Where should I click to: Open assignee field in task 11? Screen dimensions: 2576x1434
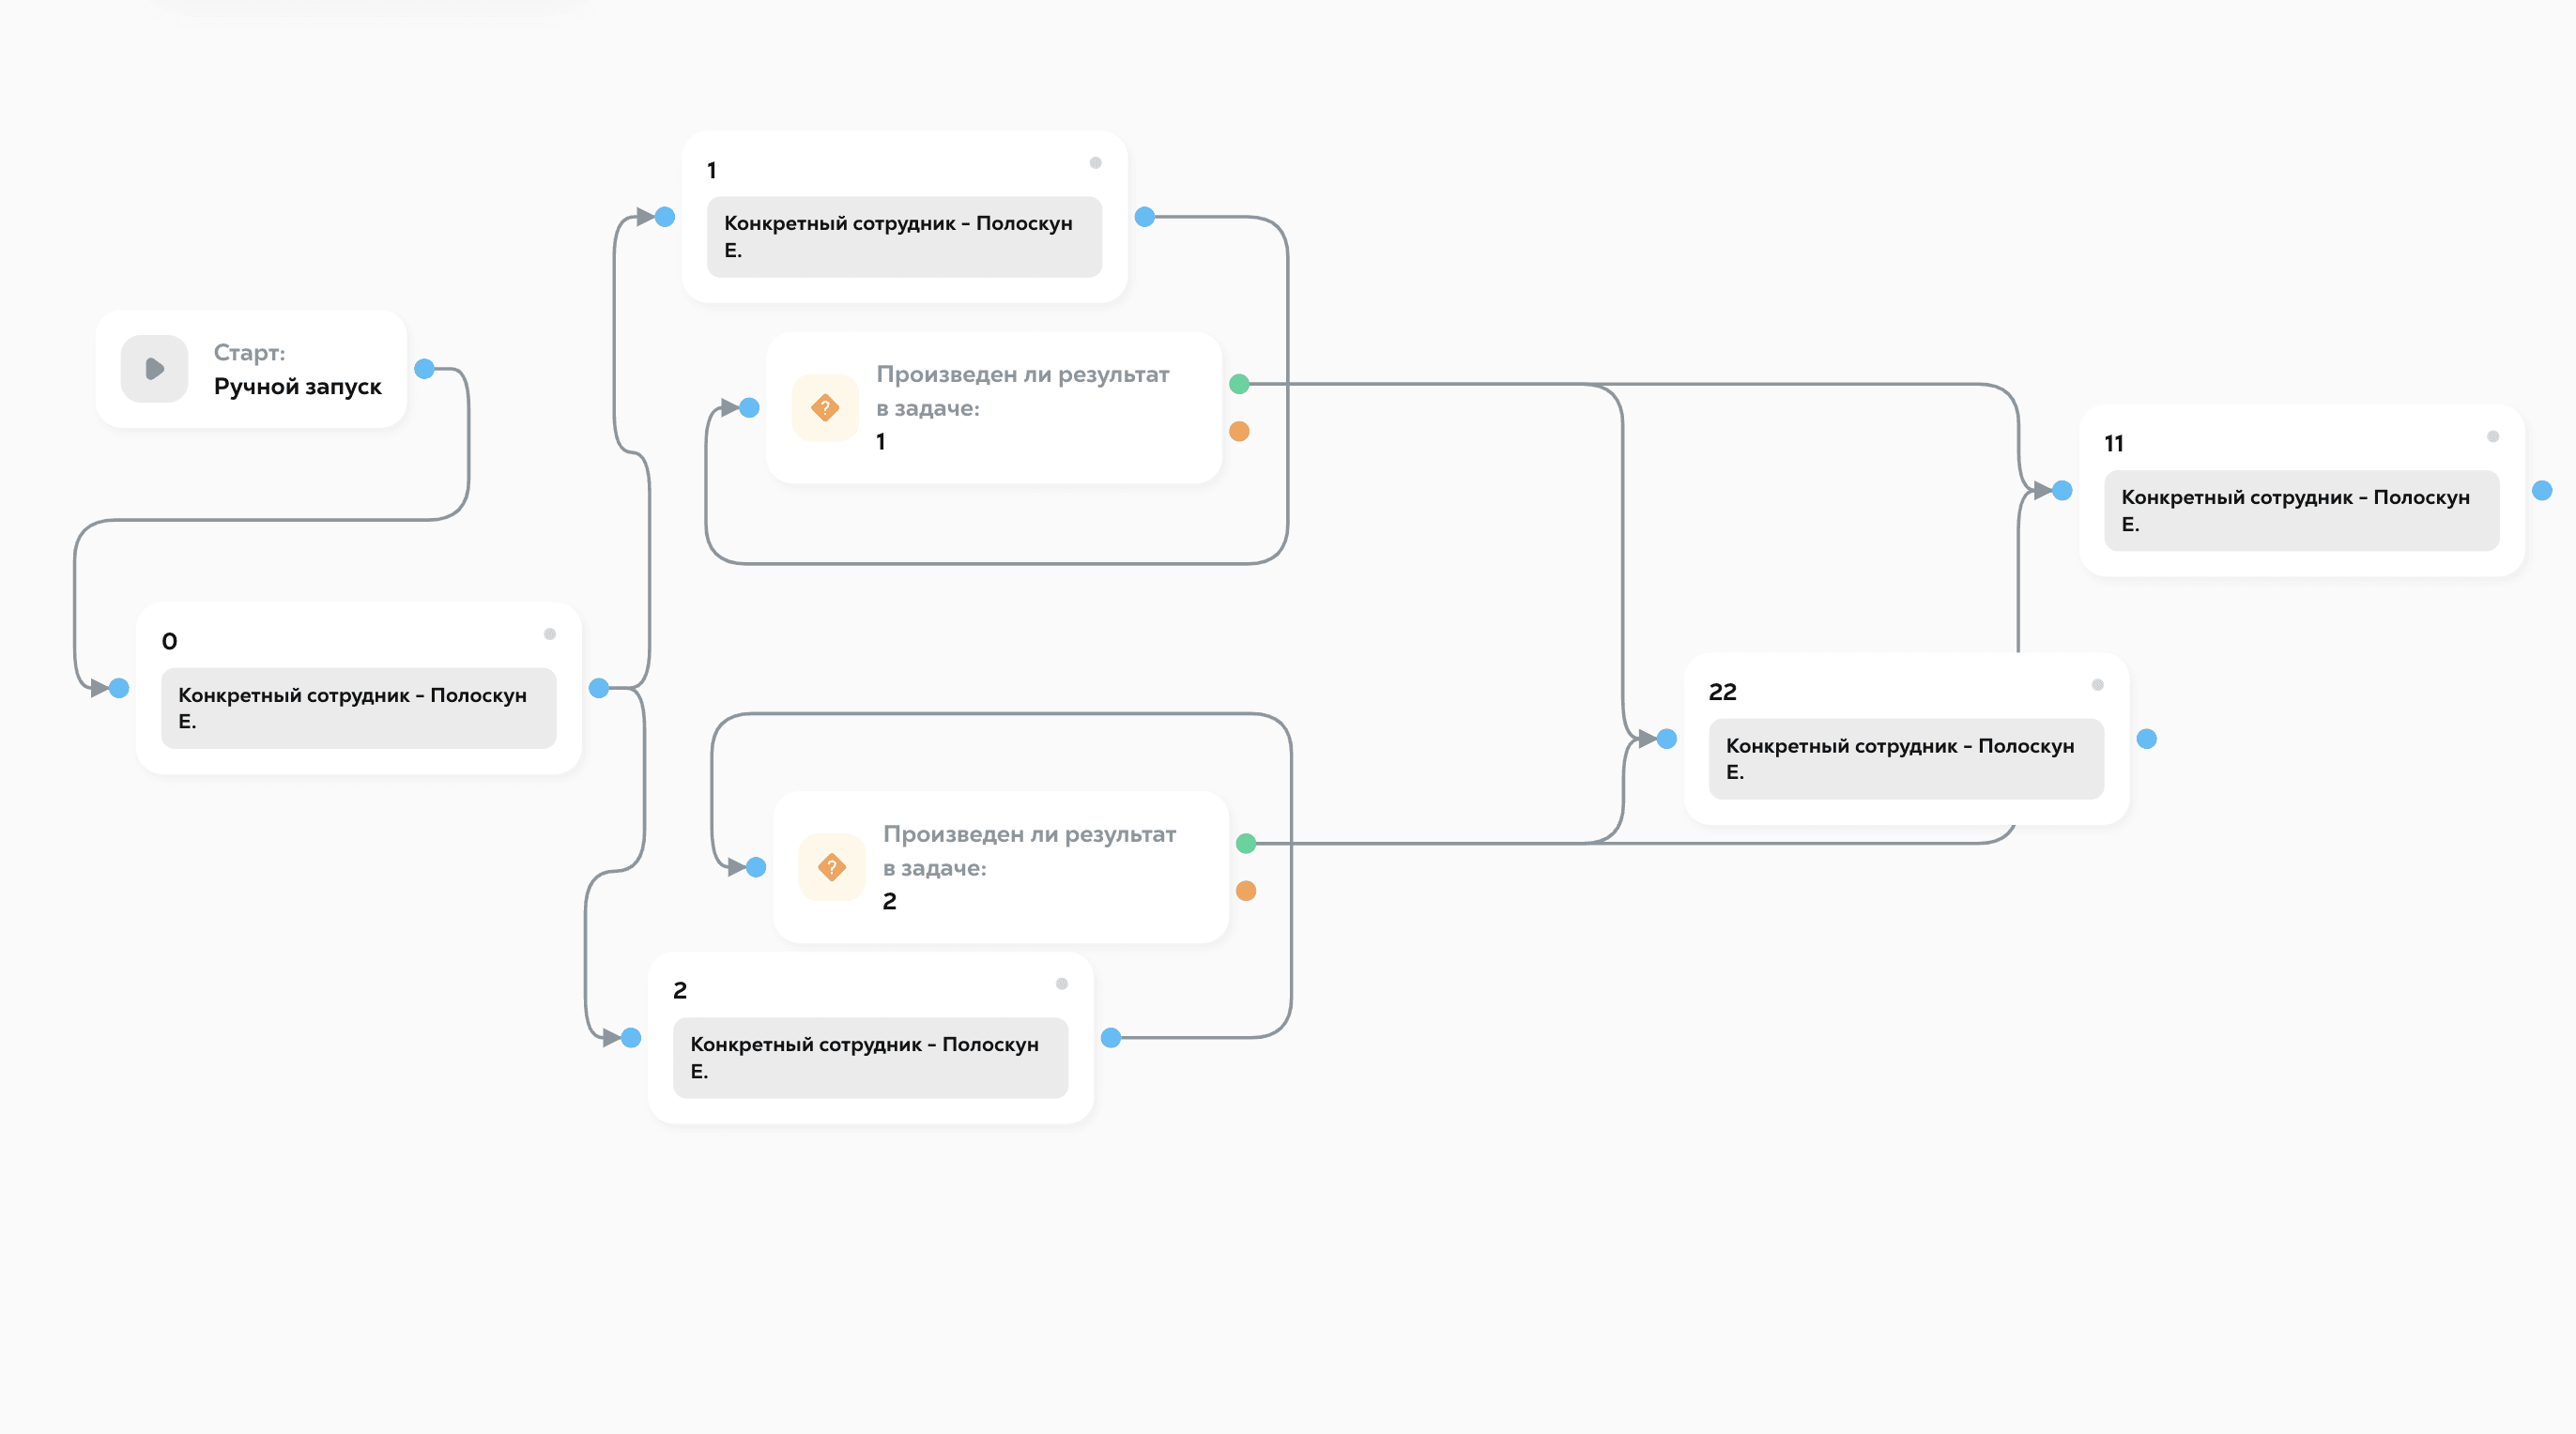click(x=2301, y=510)
